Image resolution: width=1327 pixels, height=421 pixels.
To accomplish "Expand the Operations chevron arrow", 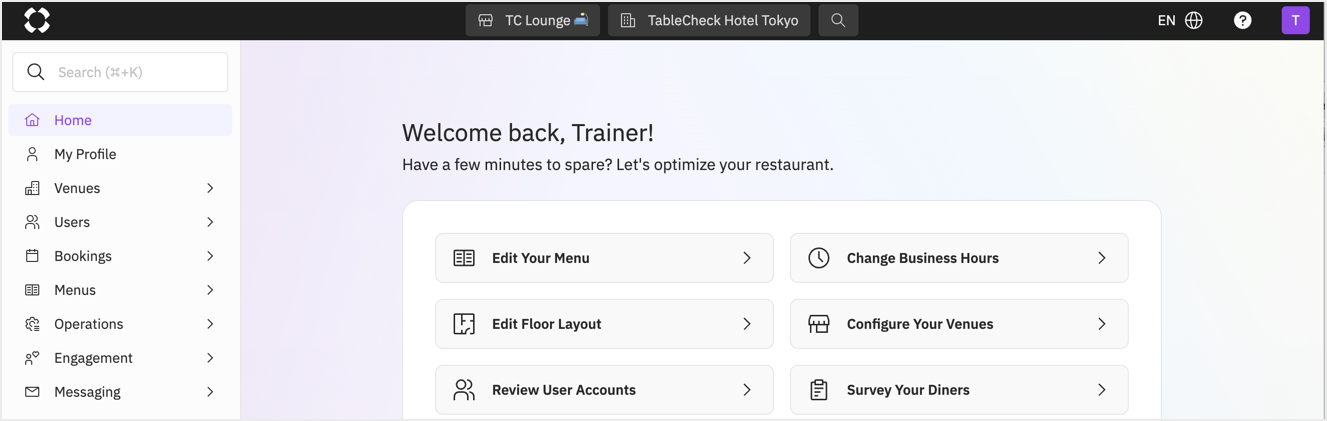I will 210,324.
